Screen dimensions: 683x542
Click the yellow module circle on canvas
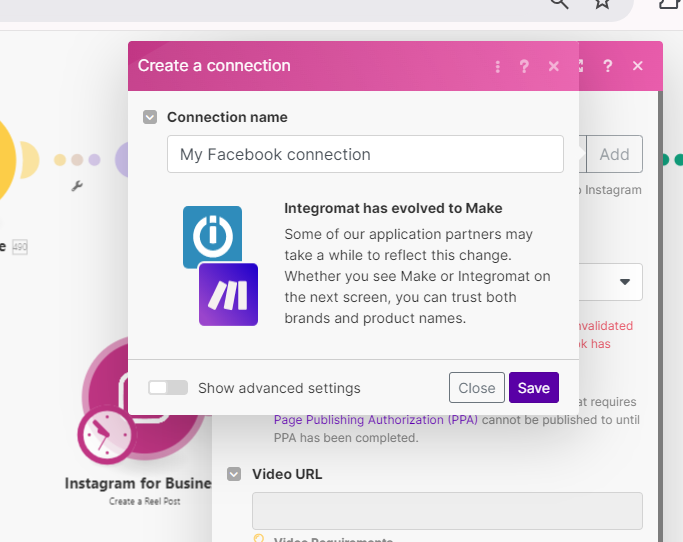[x=6, y=160]
